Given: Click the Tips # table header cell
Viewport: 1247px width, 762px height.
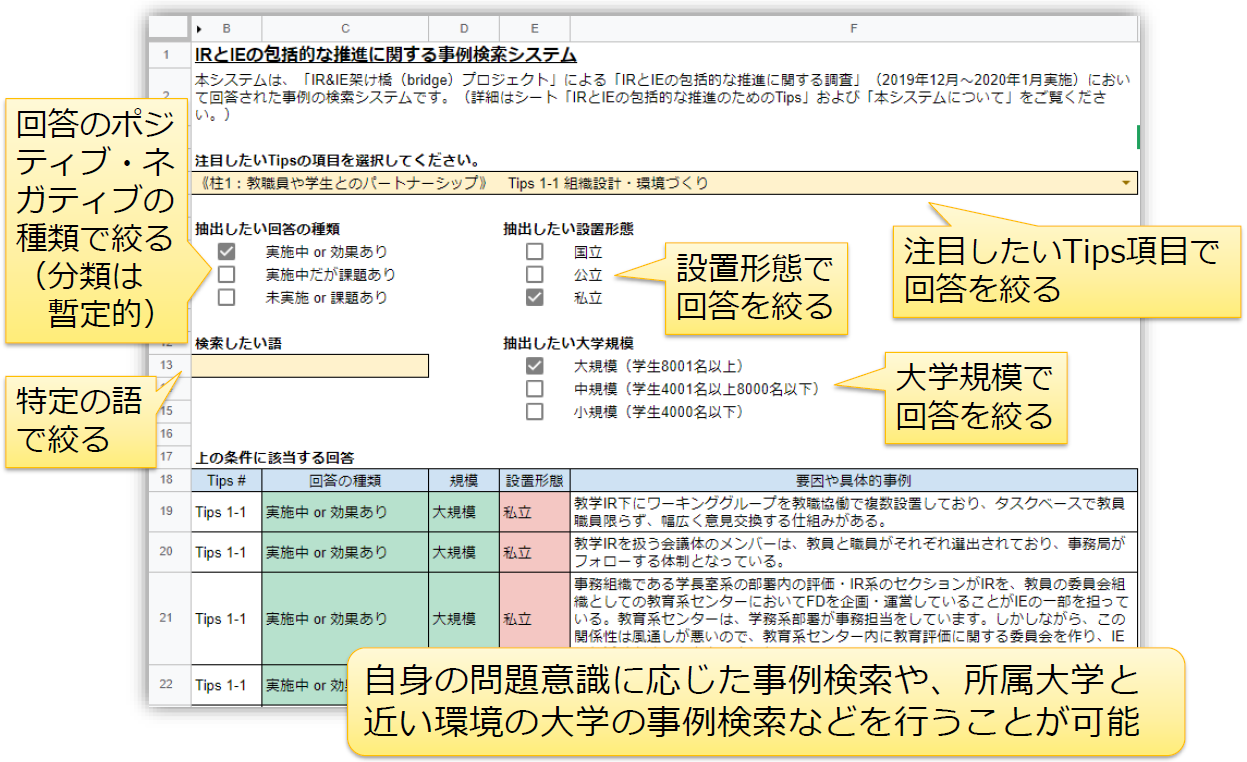Looking at the screenshot, I should [x=226, y=480].
